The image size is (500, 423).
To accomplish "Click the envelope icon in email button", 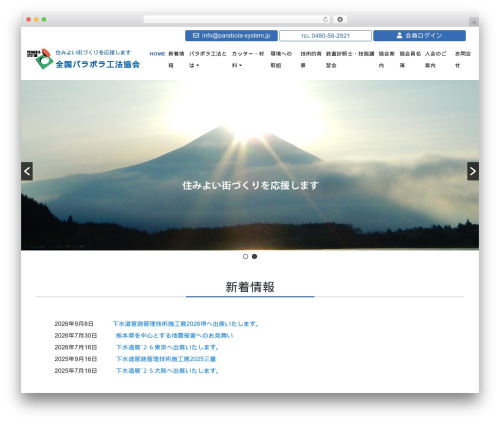I will [196, 35].
